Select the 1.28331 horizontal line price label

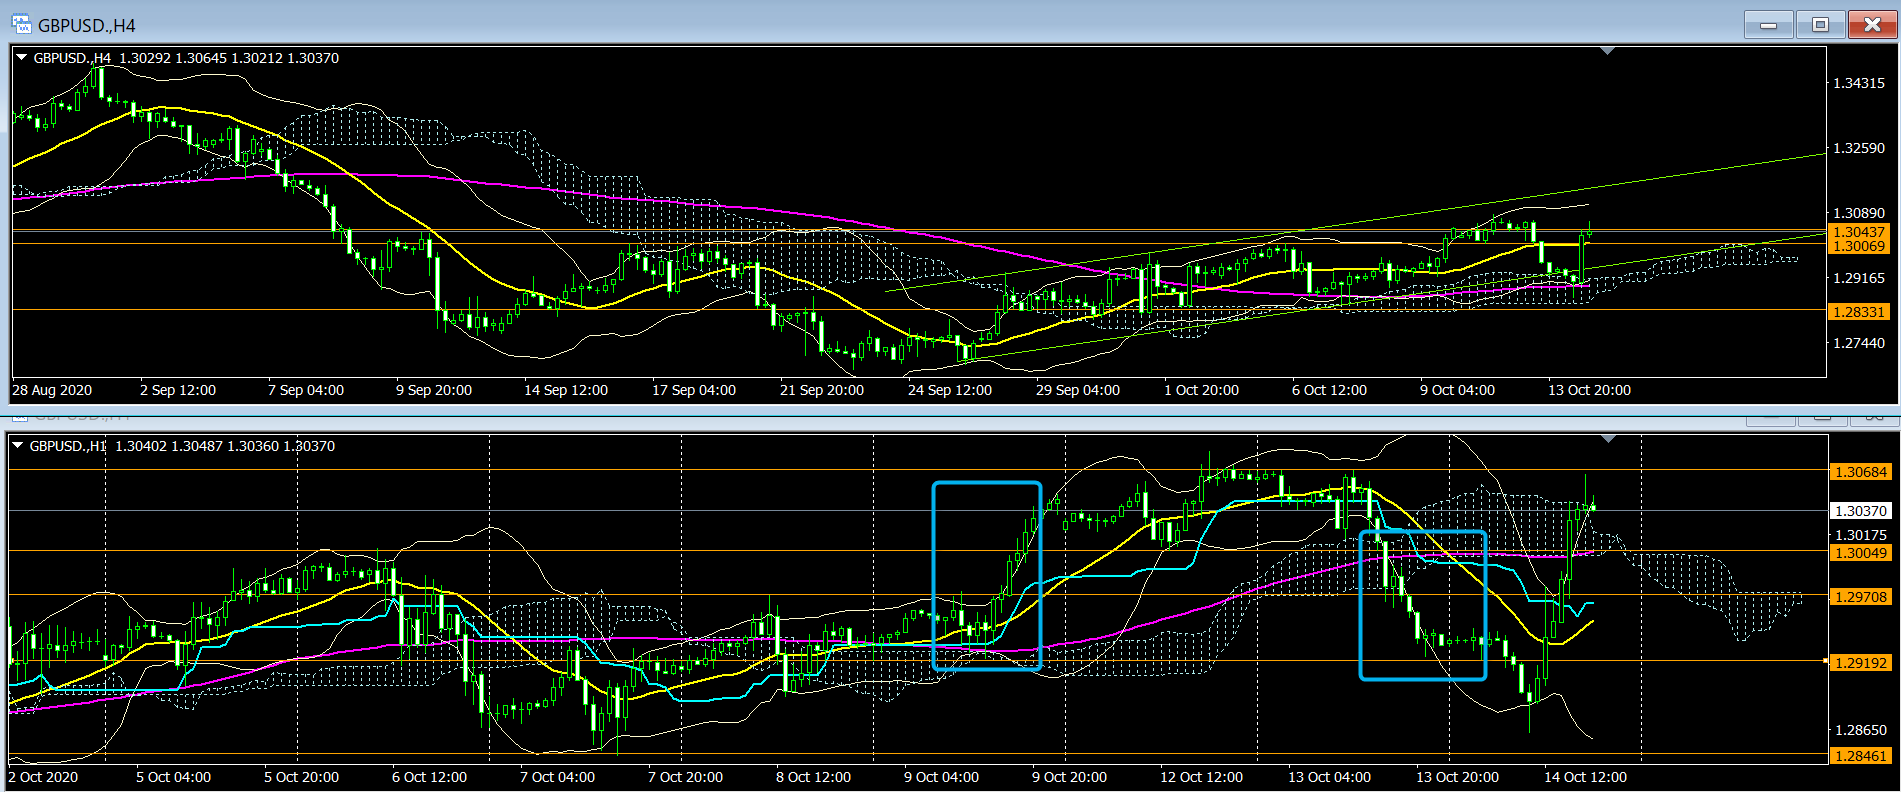coord(1859,312)
